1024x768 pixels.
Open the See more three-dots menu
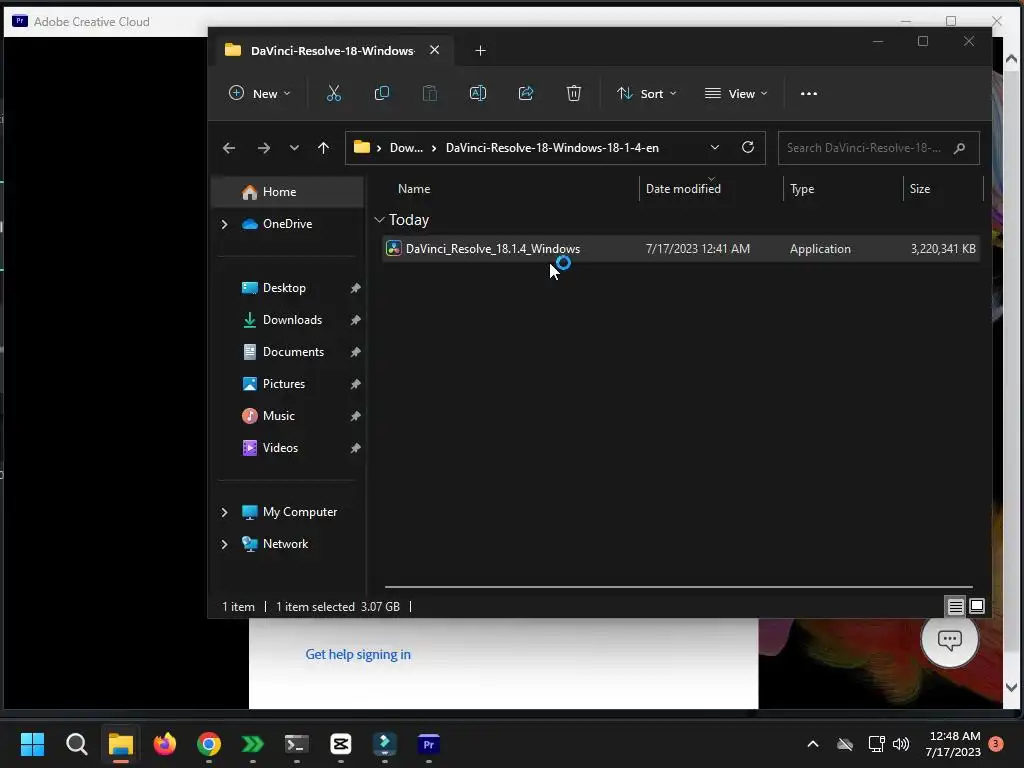pos(808,93)
